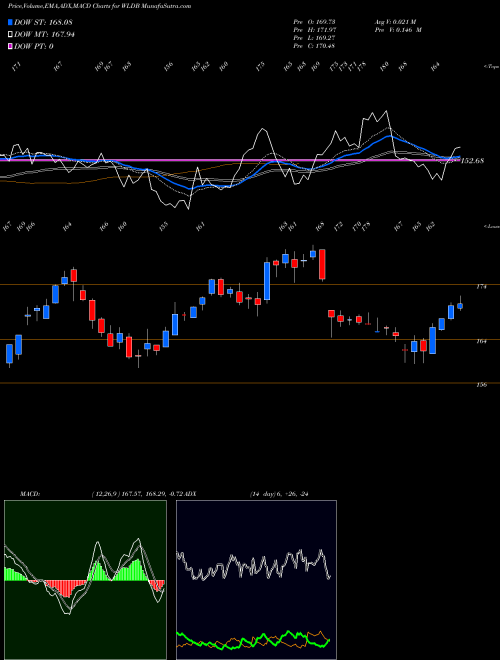This screenshot has width=500, height=660.
Task: Click the tall red candle before the gap down
Action: pyautogui.click(x=322, y=264)
